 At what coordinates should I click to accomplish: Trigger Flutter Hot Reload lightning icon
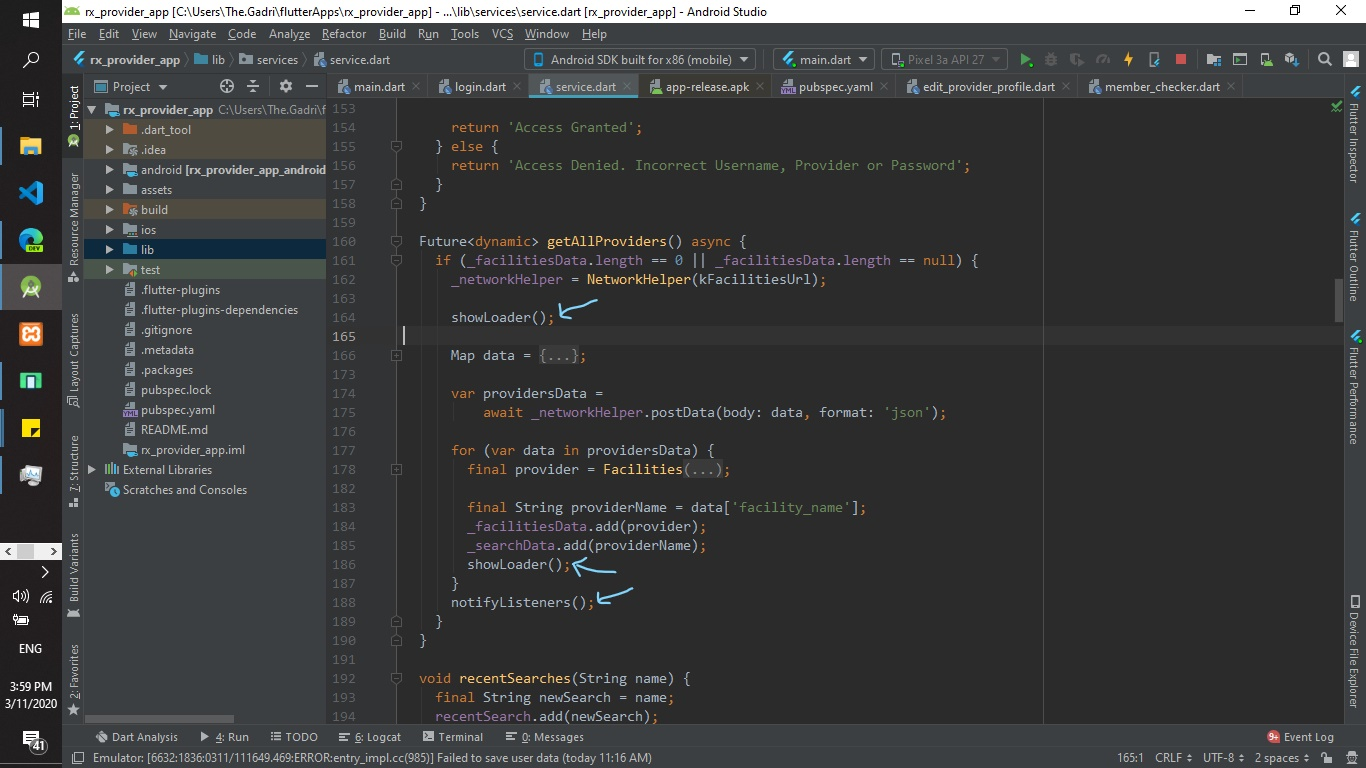click(x=1129, y=59)
